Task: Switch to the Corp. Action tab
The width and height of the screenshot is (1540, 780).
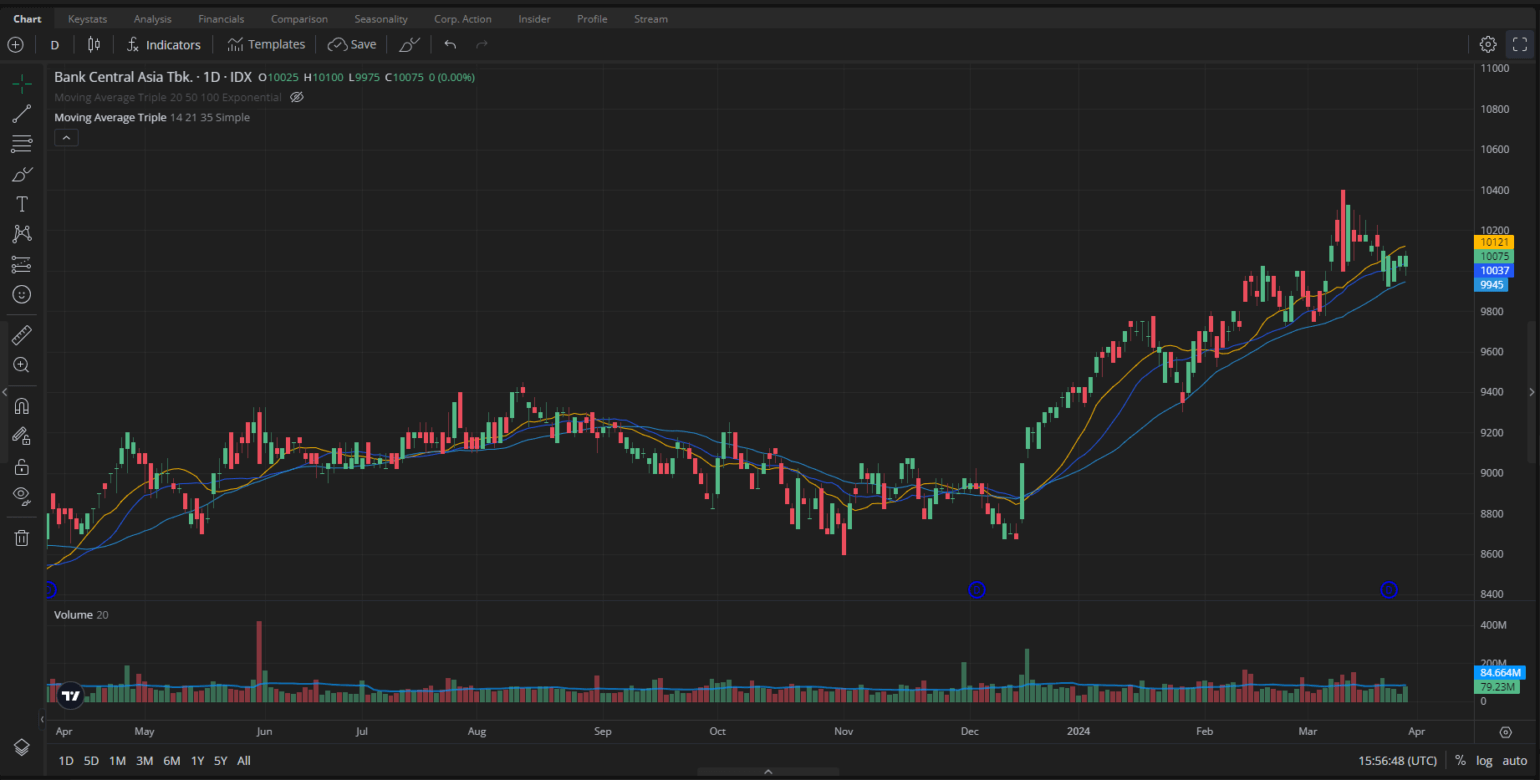Action: [463, 19]
